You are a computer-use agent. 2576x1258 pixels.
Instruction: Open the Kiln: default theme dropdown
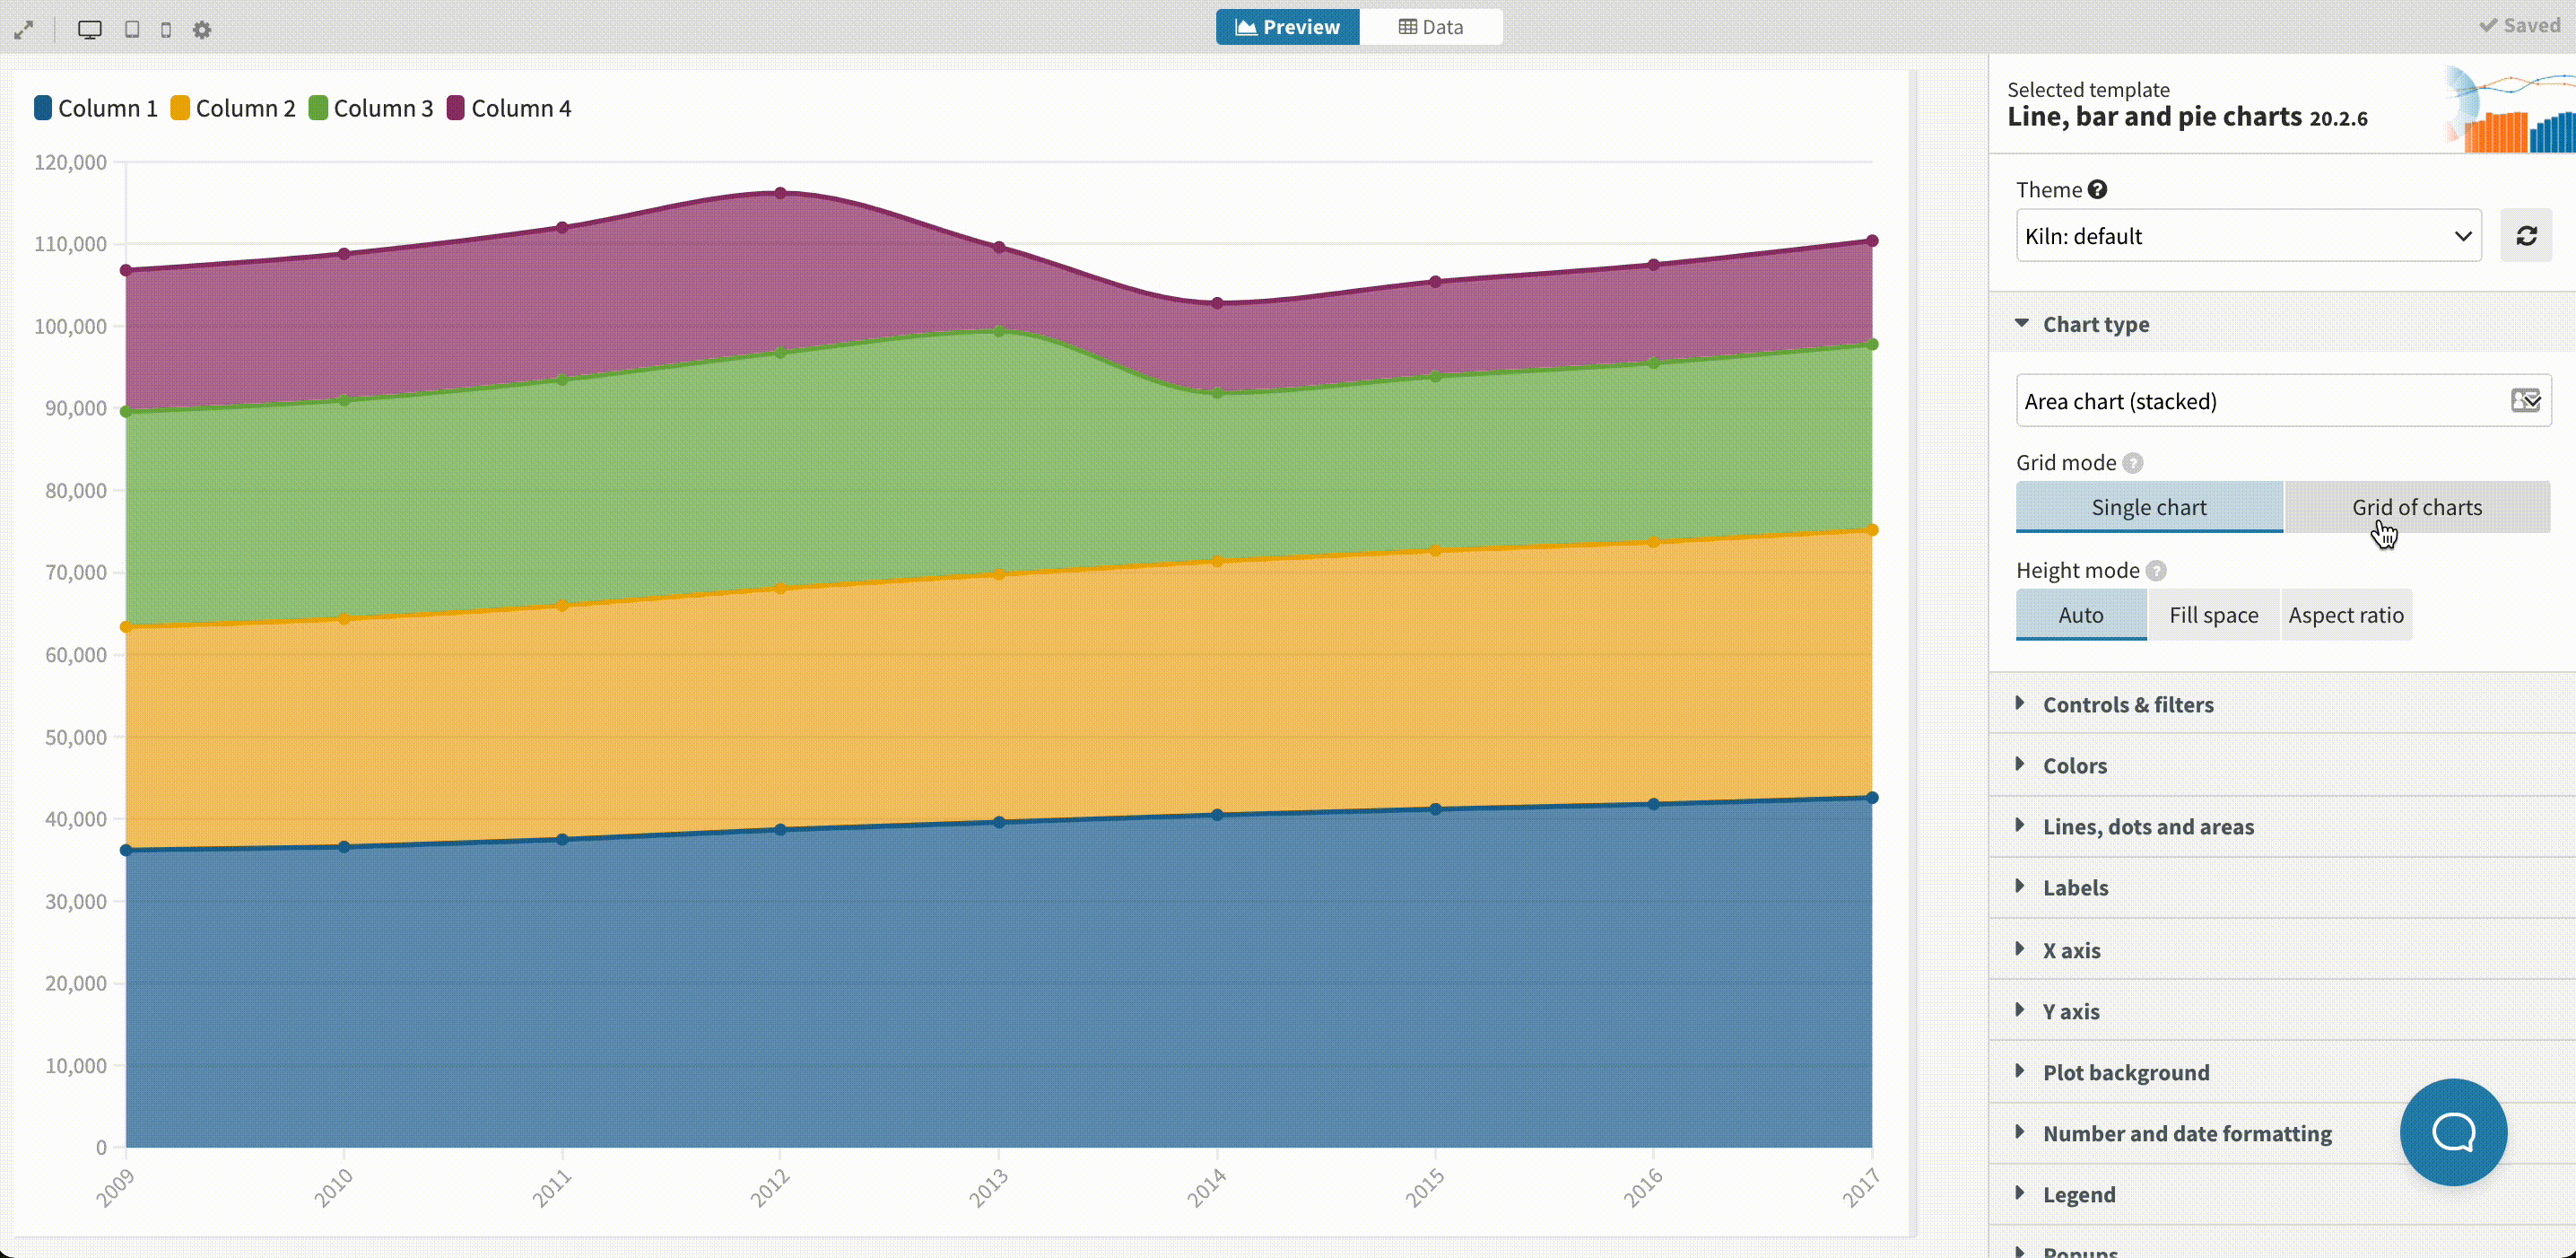pyautogui.click(x=2248, y=236)
